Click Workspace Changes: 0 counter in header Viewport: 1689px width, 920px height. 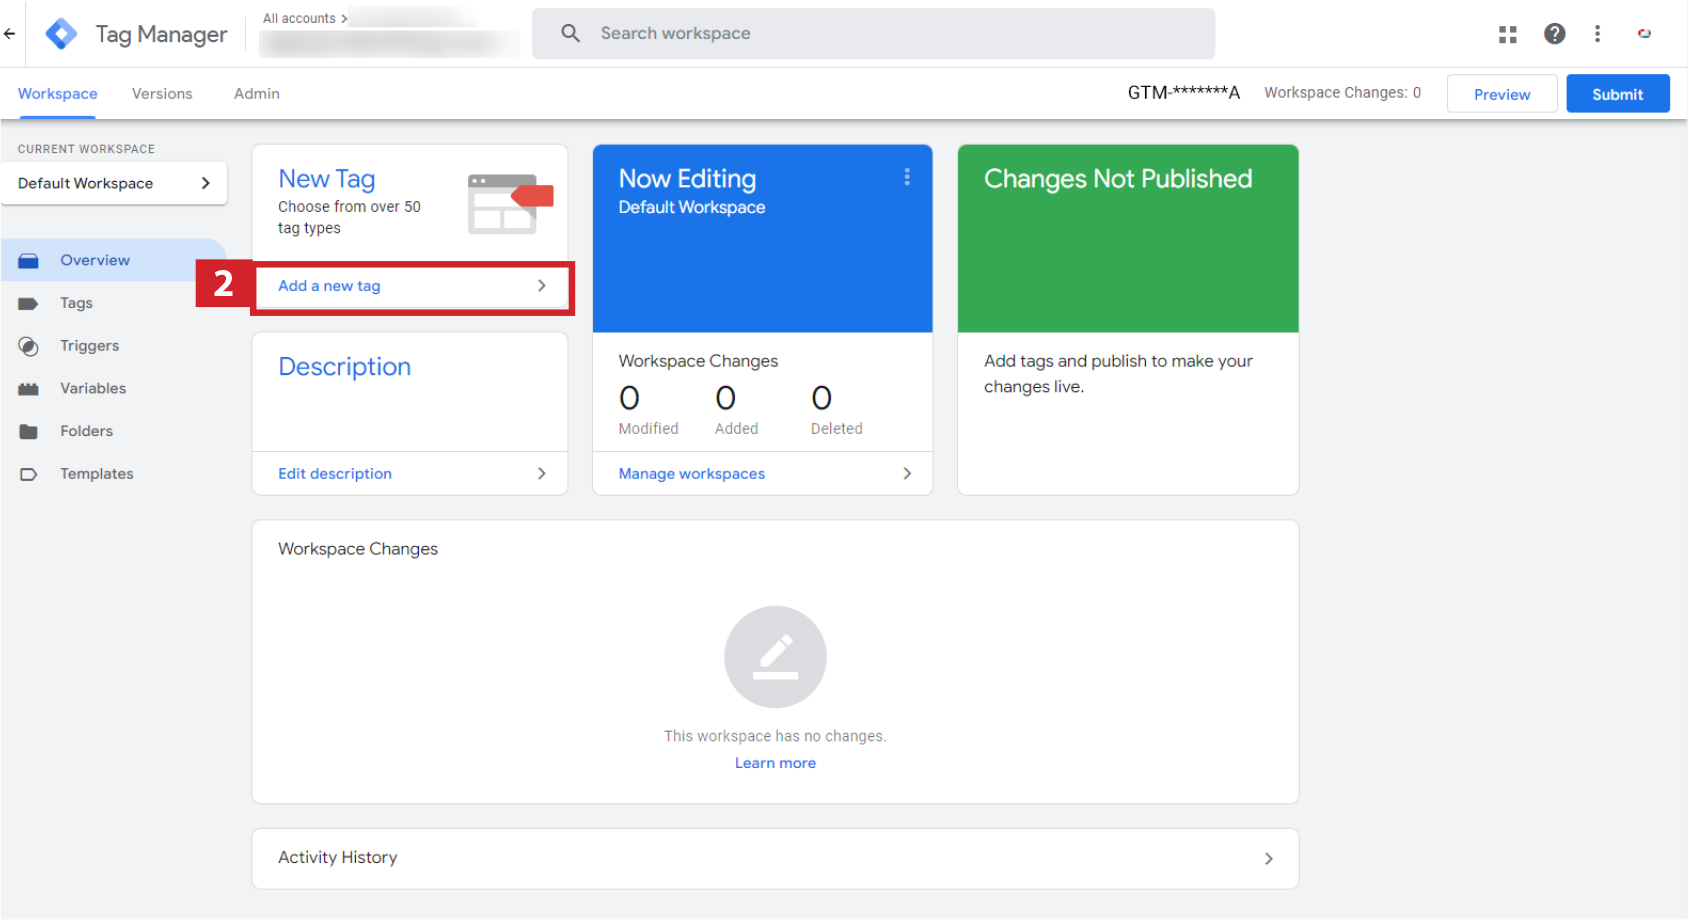[x=1342, y=93]
